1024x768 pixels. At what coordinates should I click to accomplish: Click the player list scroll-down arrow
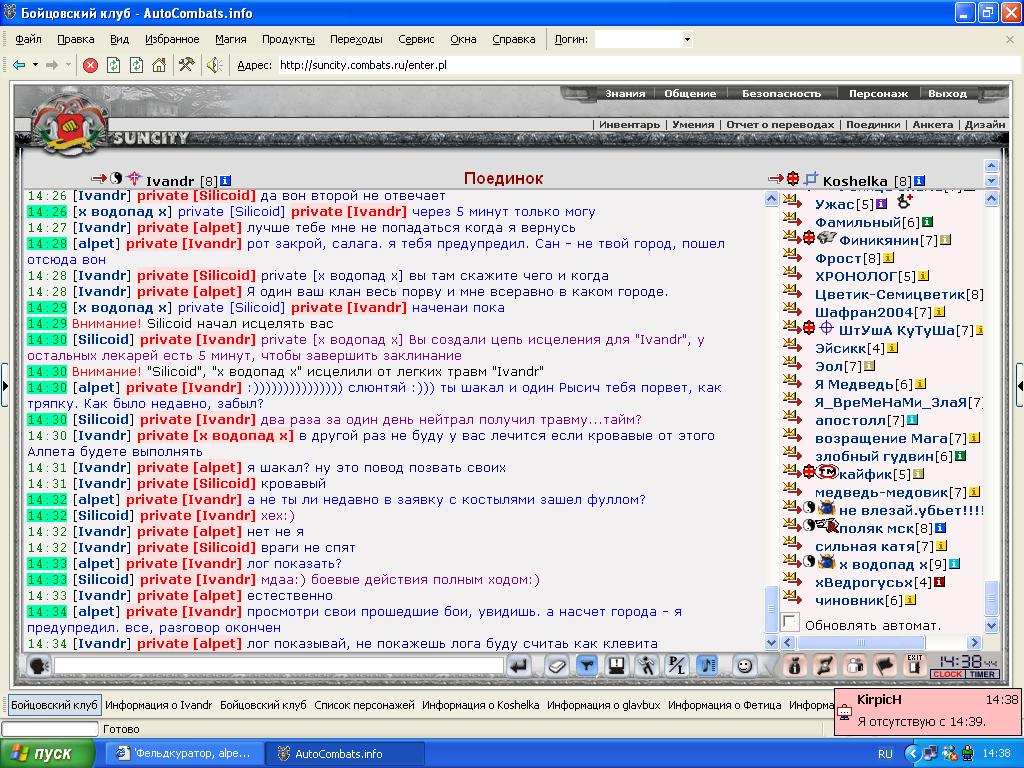(991, 626)
